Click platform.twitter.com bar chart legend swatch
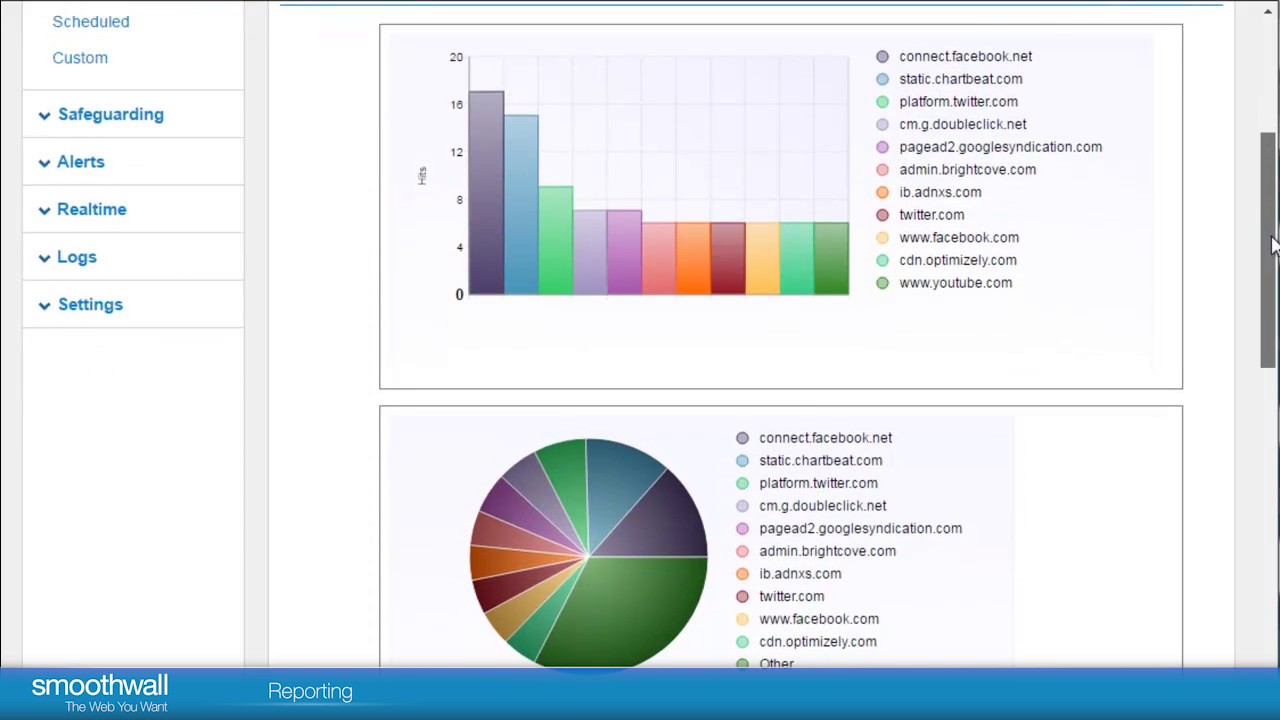 tap(882, 102)
